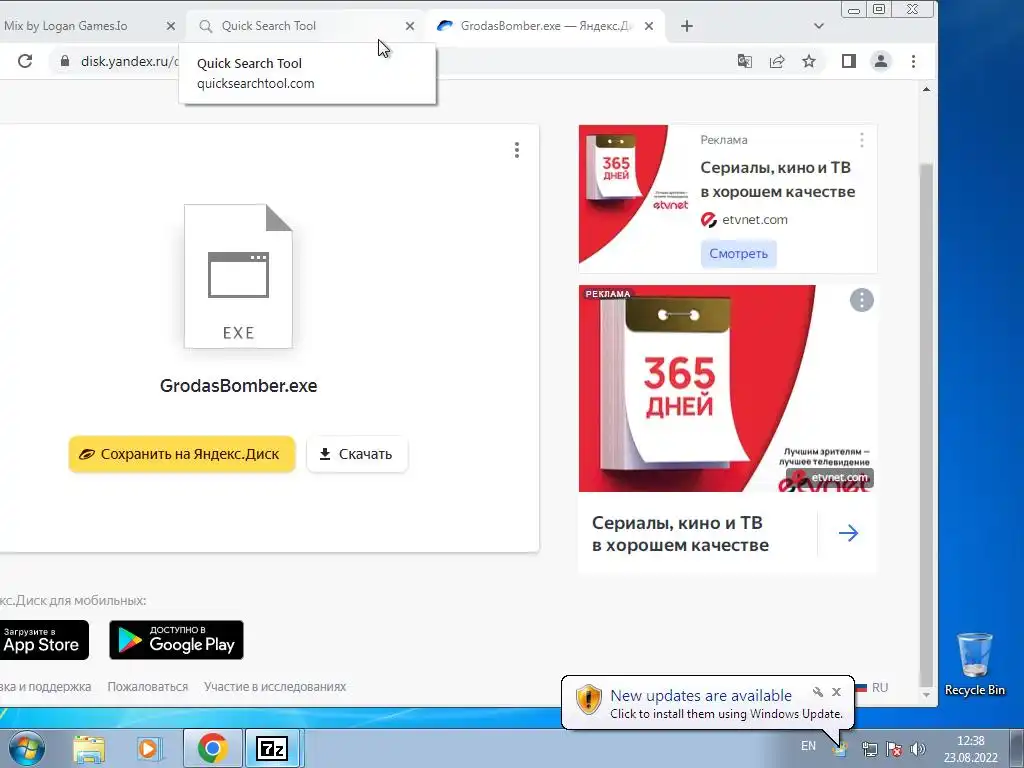Image resolution: width=1024 pixels, height=768 pixels.
Task: Click the address bar URL disk.yandex.ru
Action: tap(128, 61)
